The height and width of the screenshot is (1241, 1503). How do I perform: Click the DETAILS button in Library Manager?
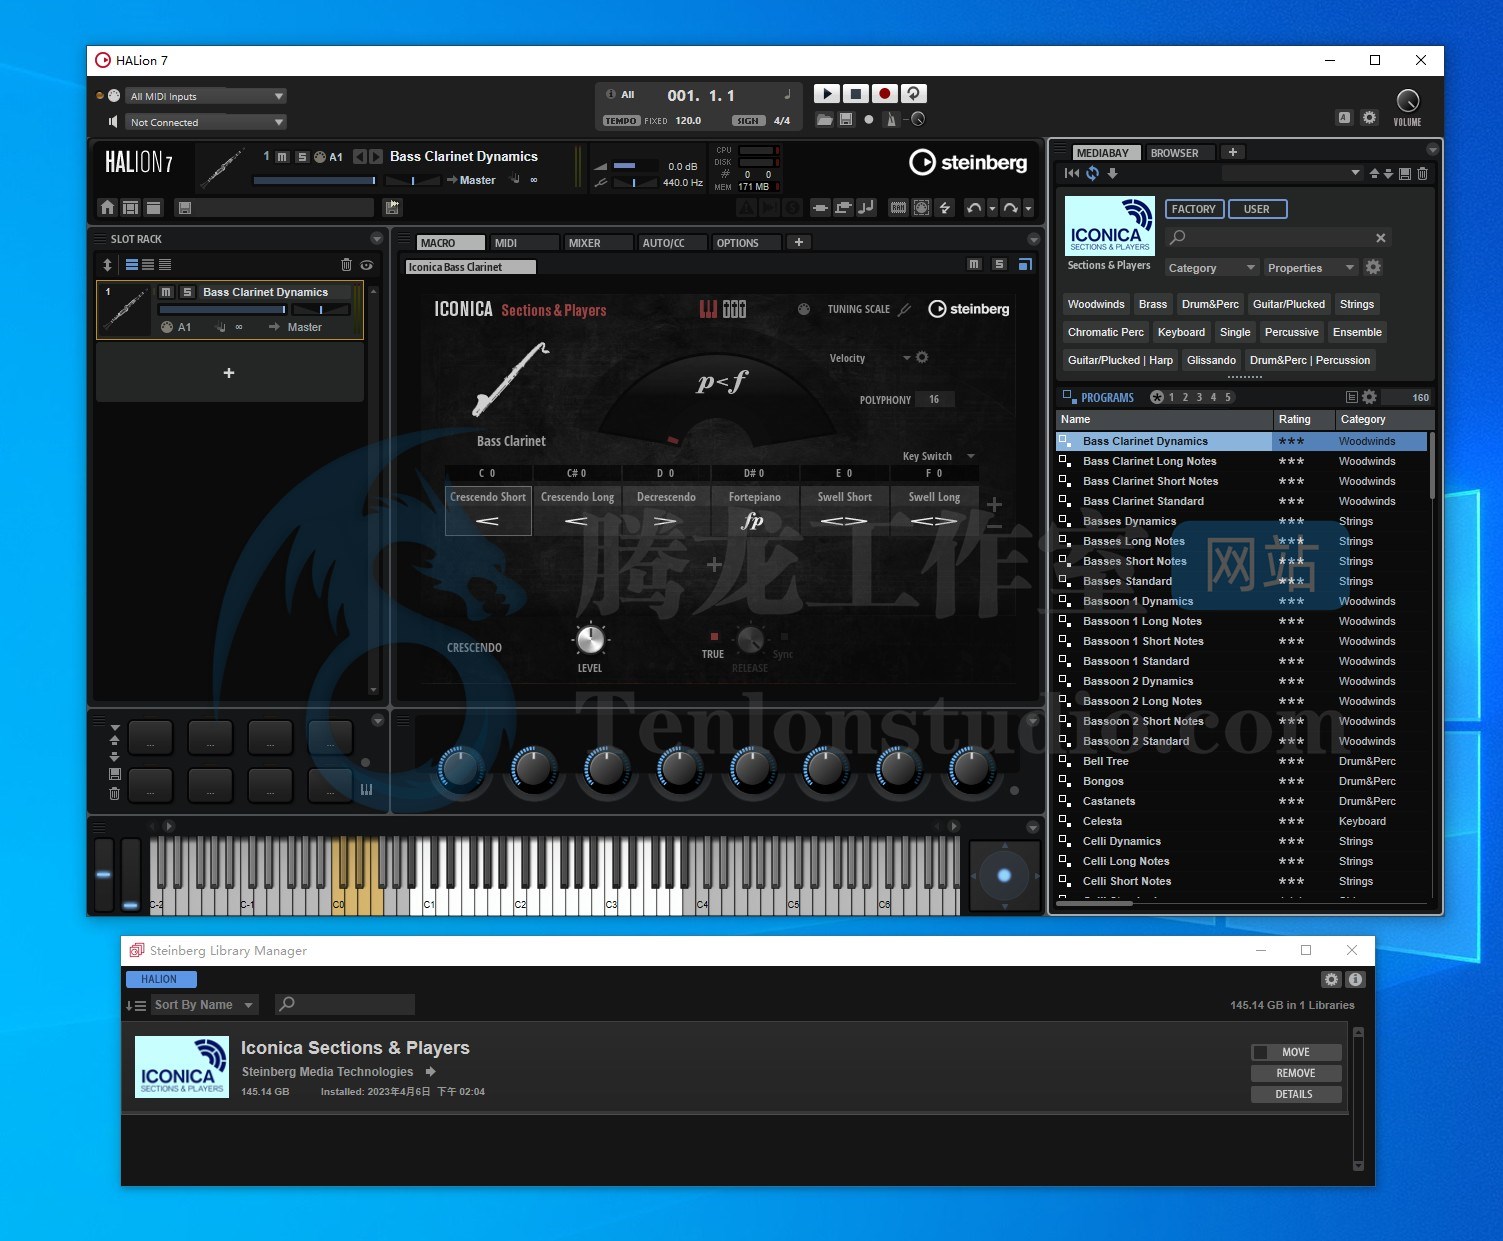pyautogui.click(x=1296, y=1094)
